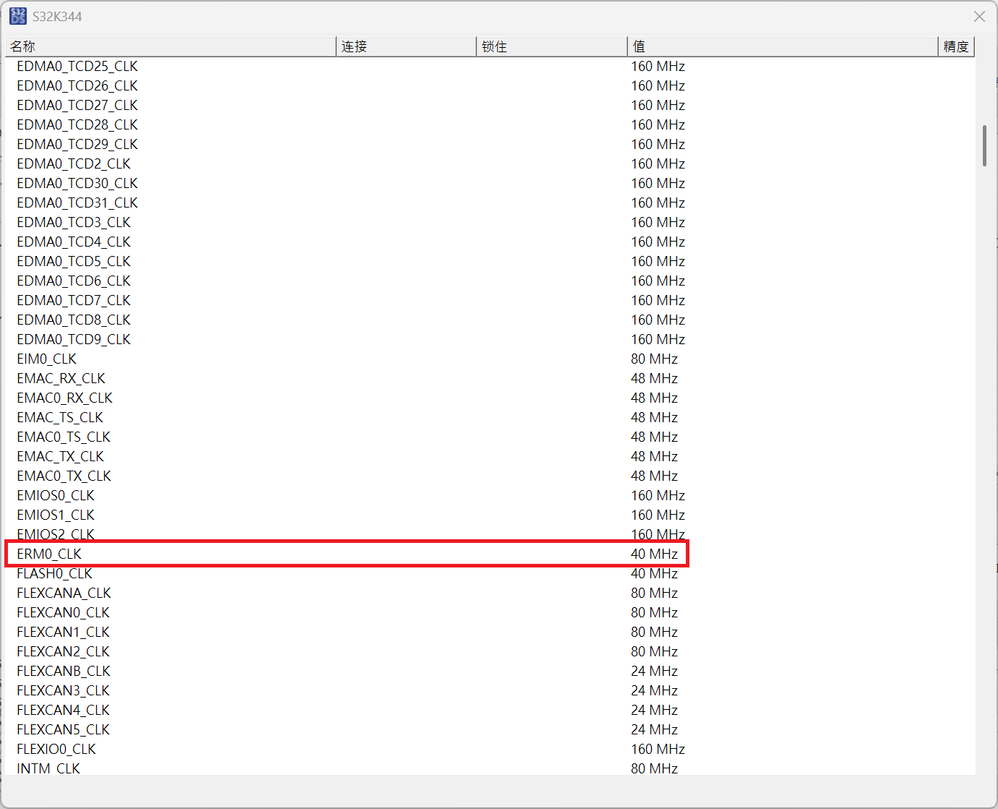Select the FLEXCANB_CLK row
This screenshot has width=998, height=809.
[490, 672]
